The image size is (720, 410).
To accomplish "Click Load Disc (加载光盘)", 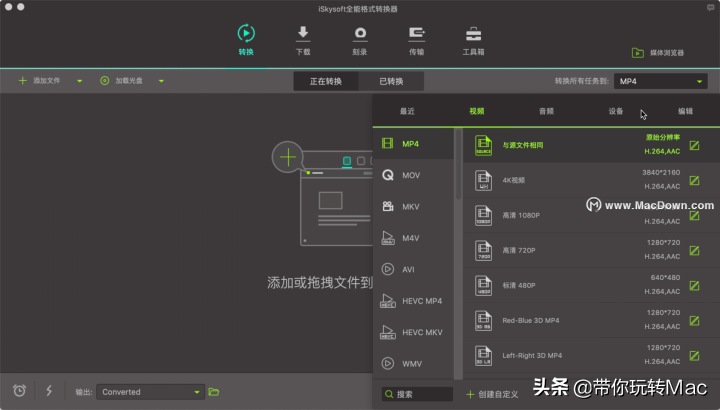I will 121,81.
